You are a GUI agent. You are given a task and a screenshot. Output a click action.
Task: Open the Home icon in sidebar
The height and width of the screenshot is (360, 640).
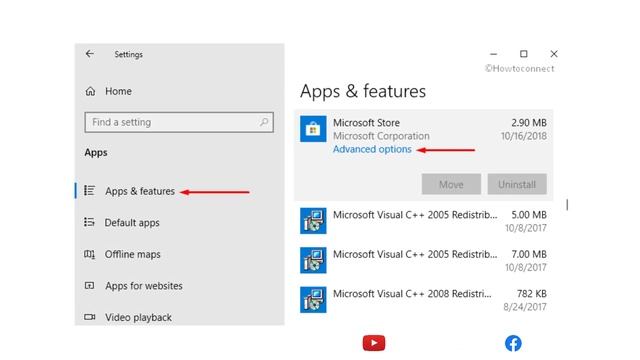(x=90, y=91)
